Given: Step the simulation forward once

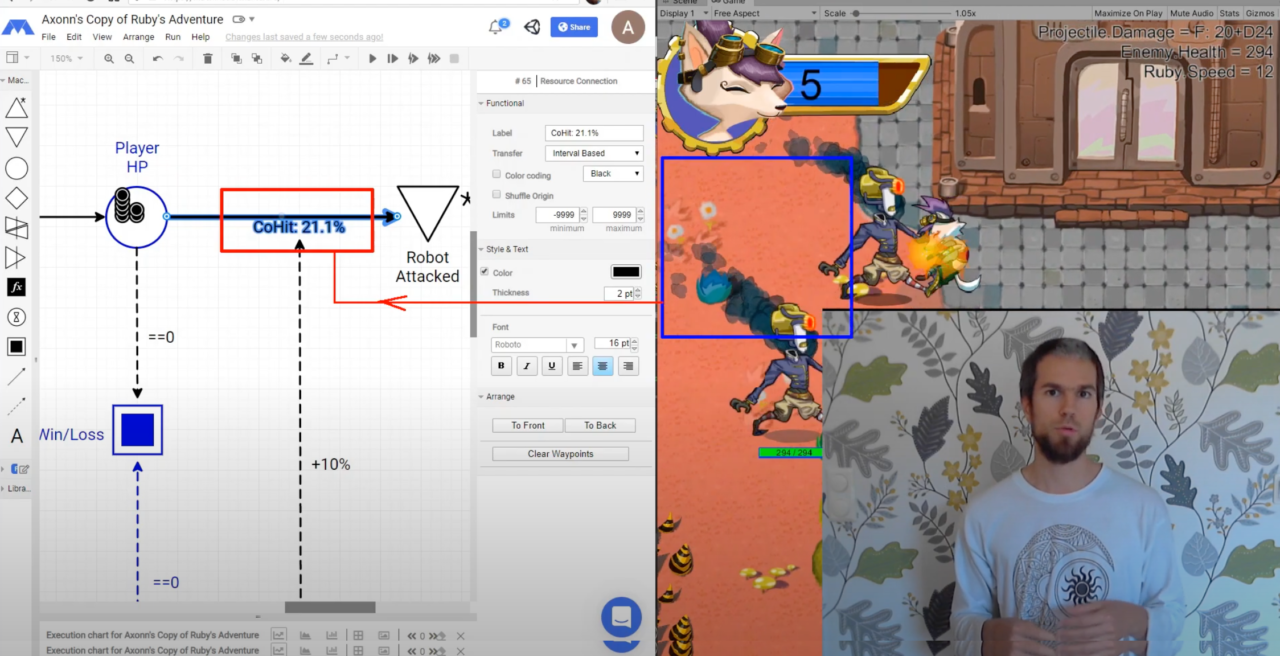Looking at the screenshot, I should tap(393, 59).
